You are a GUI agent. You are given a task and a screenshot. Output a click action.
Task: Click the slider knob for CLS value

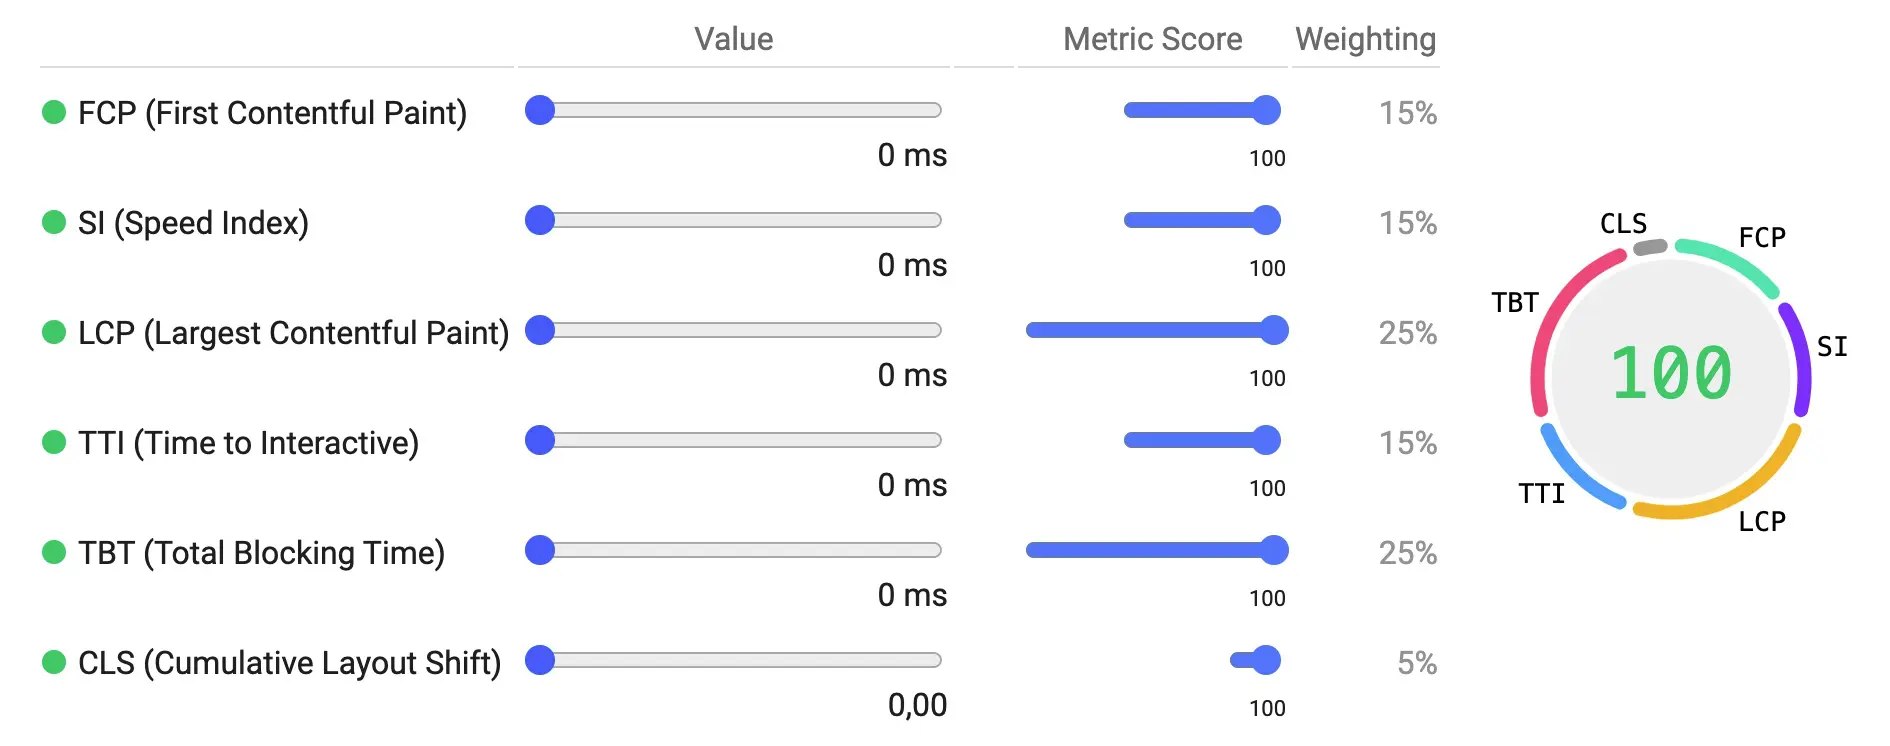540,660
